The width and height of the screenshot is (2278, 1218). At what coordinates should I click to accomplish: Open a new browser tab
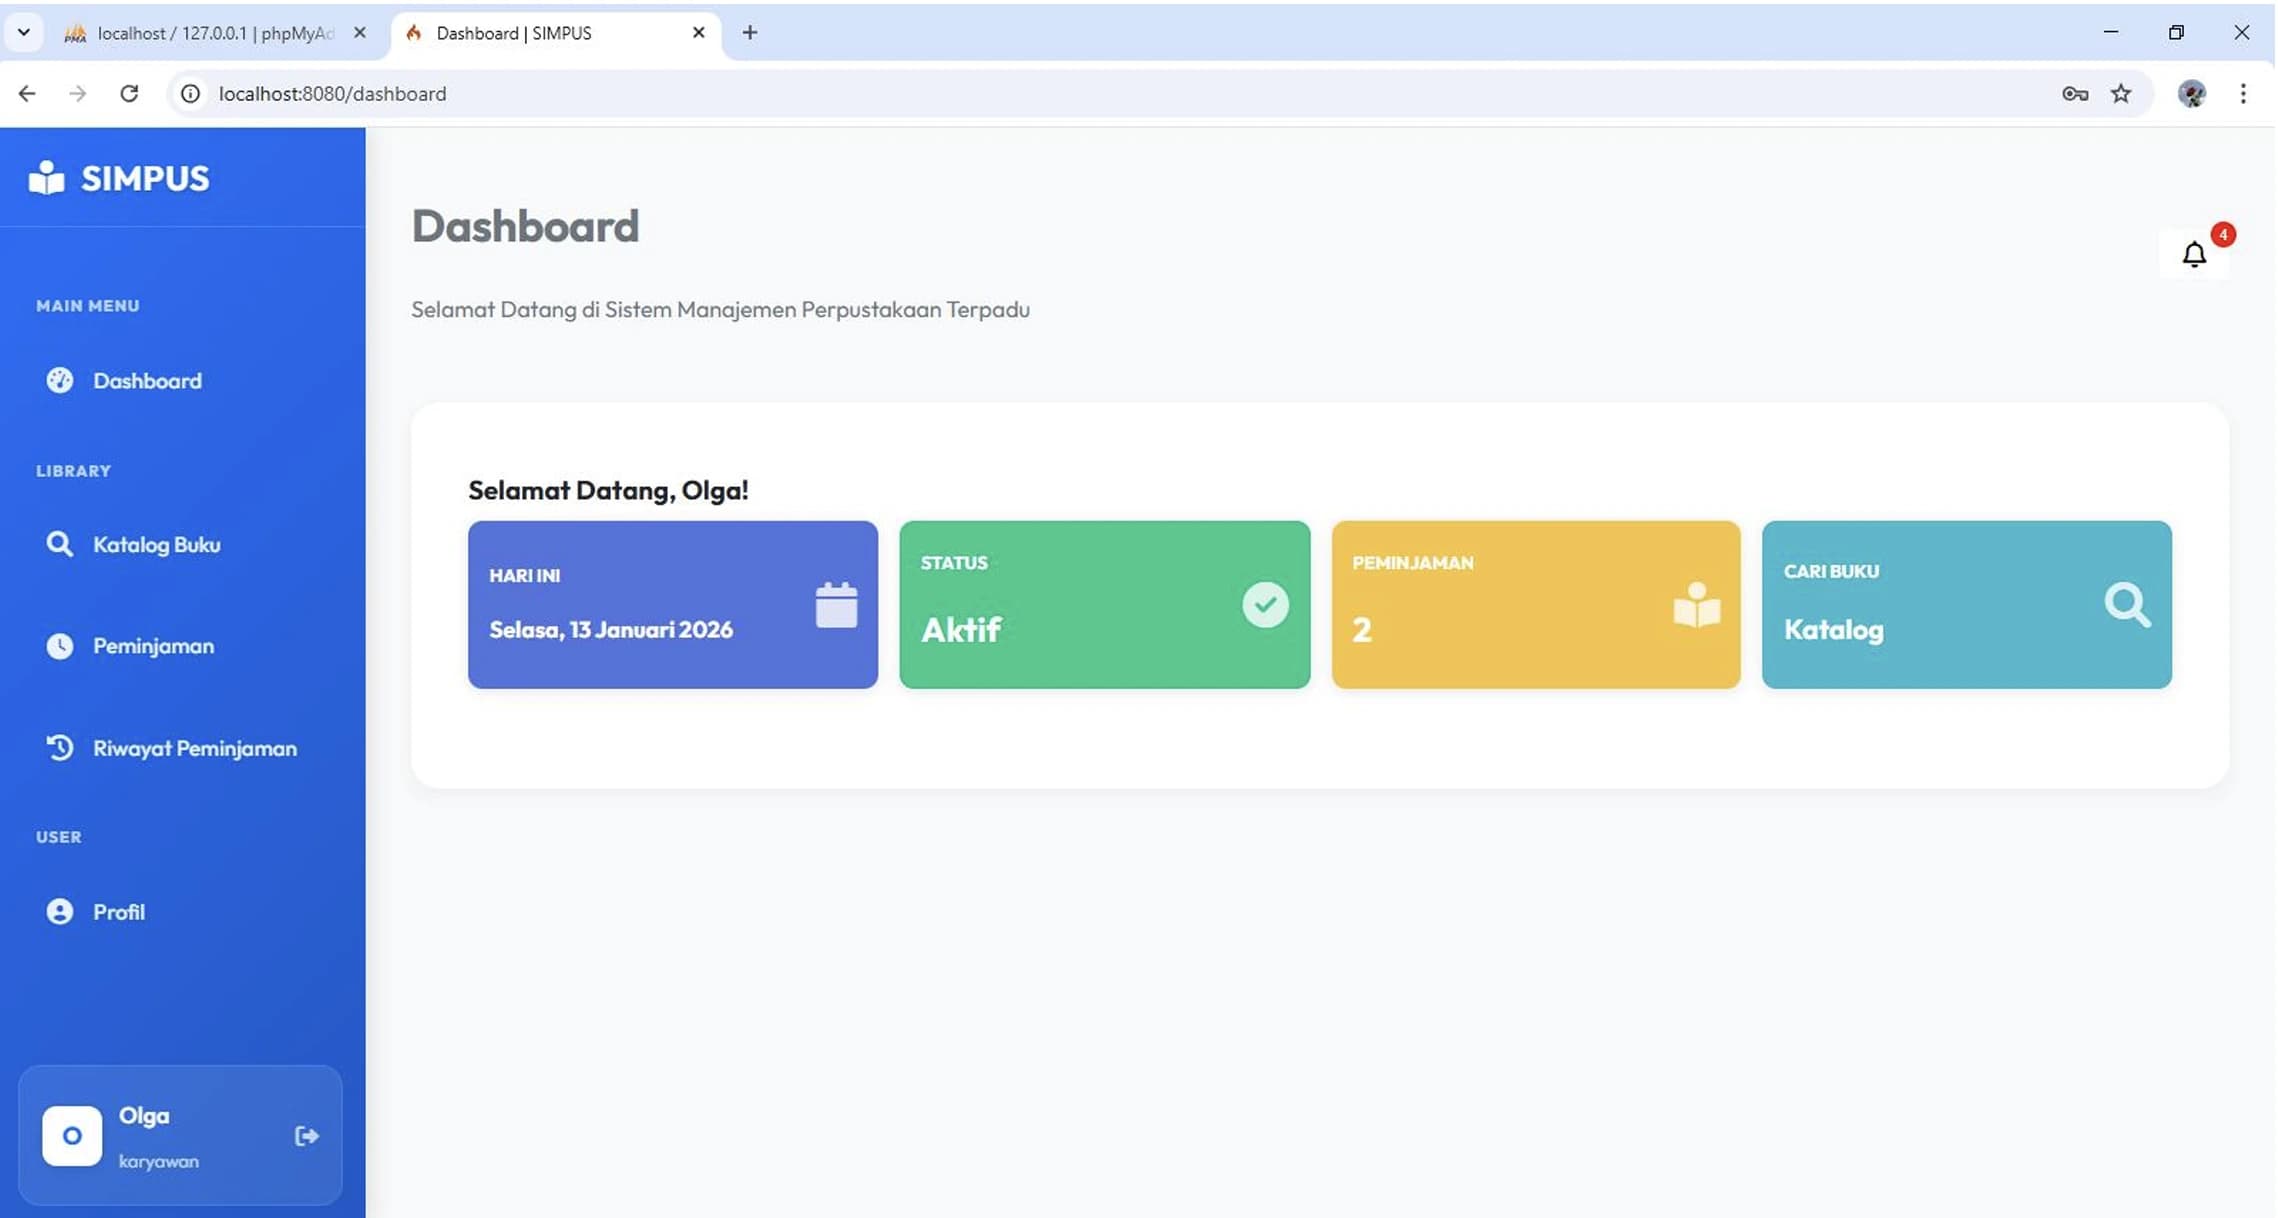pos(750,32)
